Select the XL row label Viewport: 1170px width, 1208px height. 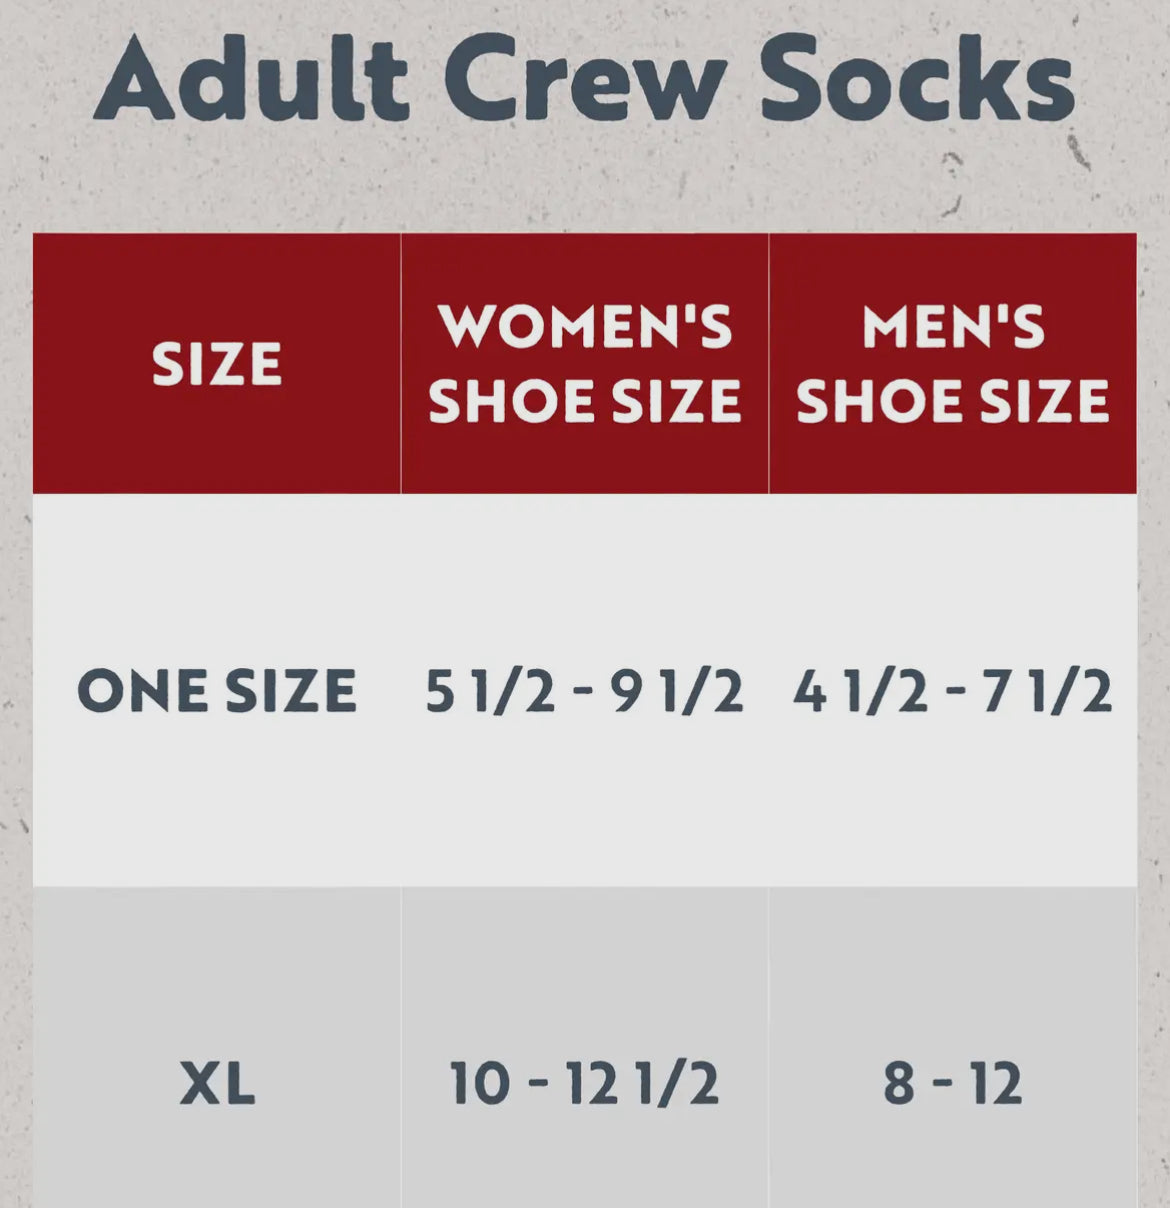pos(217,1084)
